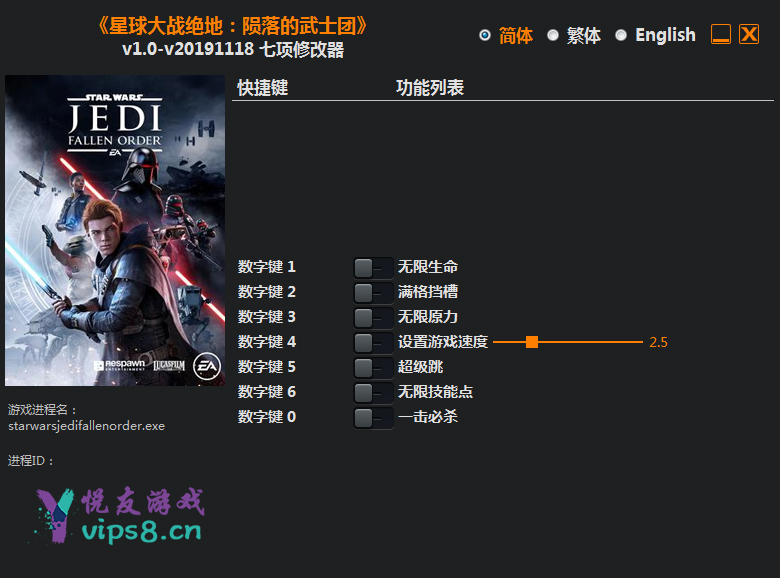Enable the 超级跳 toggle
This screenshot has width=780, height=578.
373,368
